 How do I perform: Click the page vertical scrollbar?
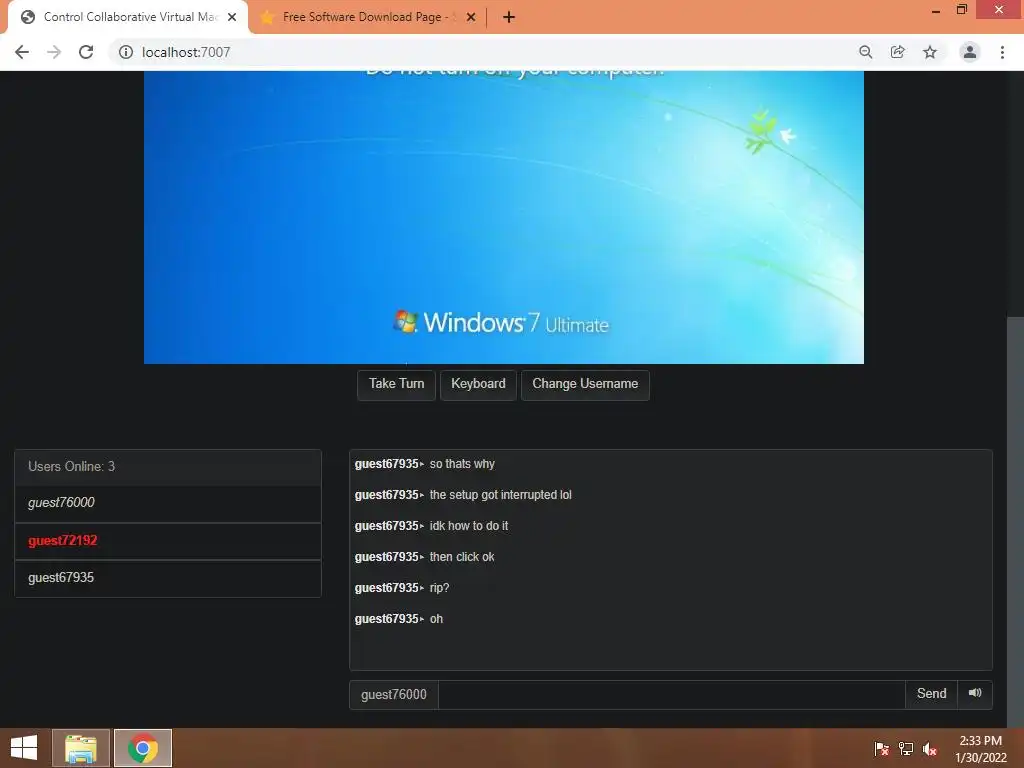pos(1015,522)
